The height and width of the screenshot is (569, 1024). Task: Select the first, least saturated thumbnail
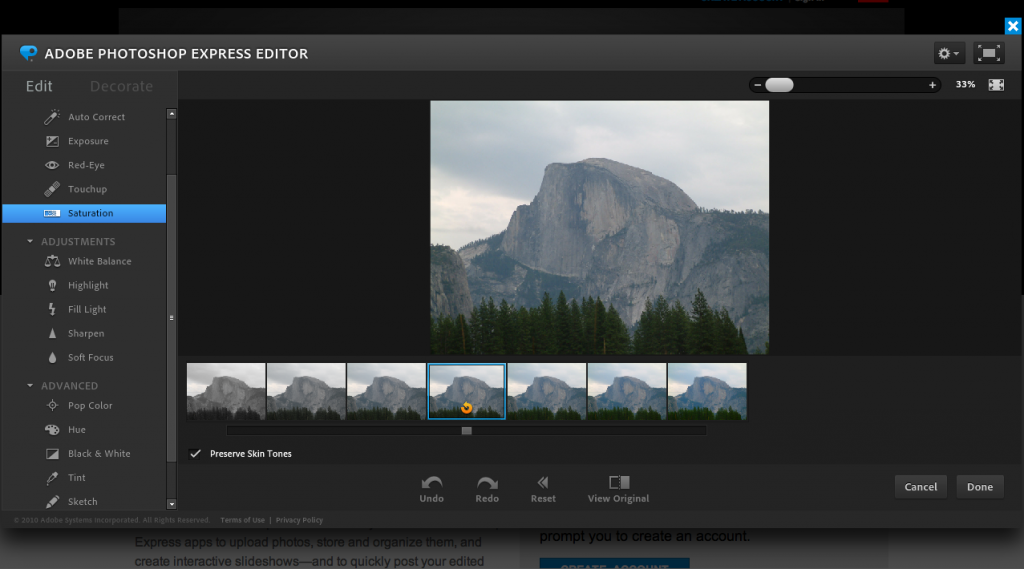coord(226,391)
